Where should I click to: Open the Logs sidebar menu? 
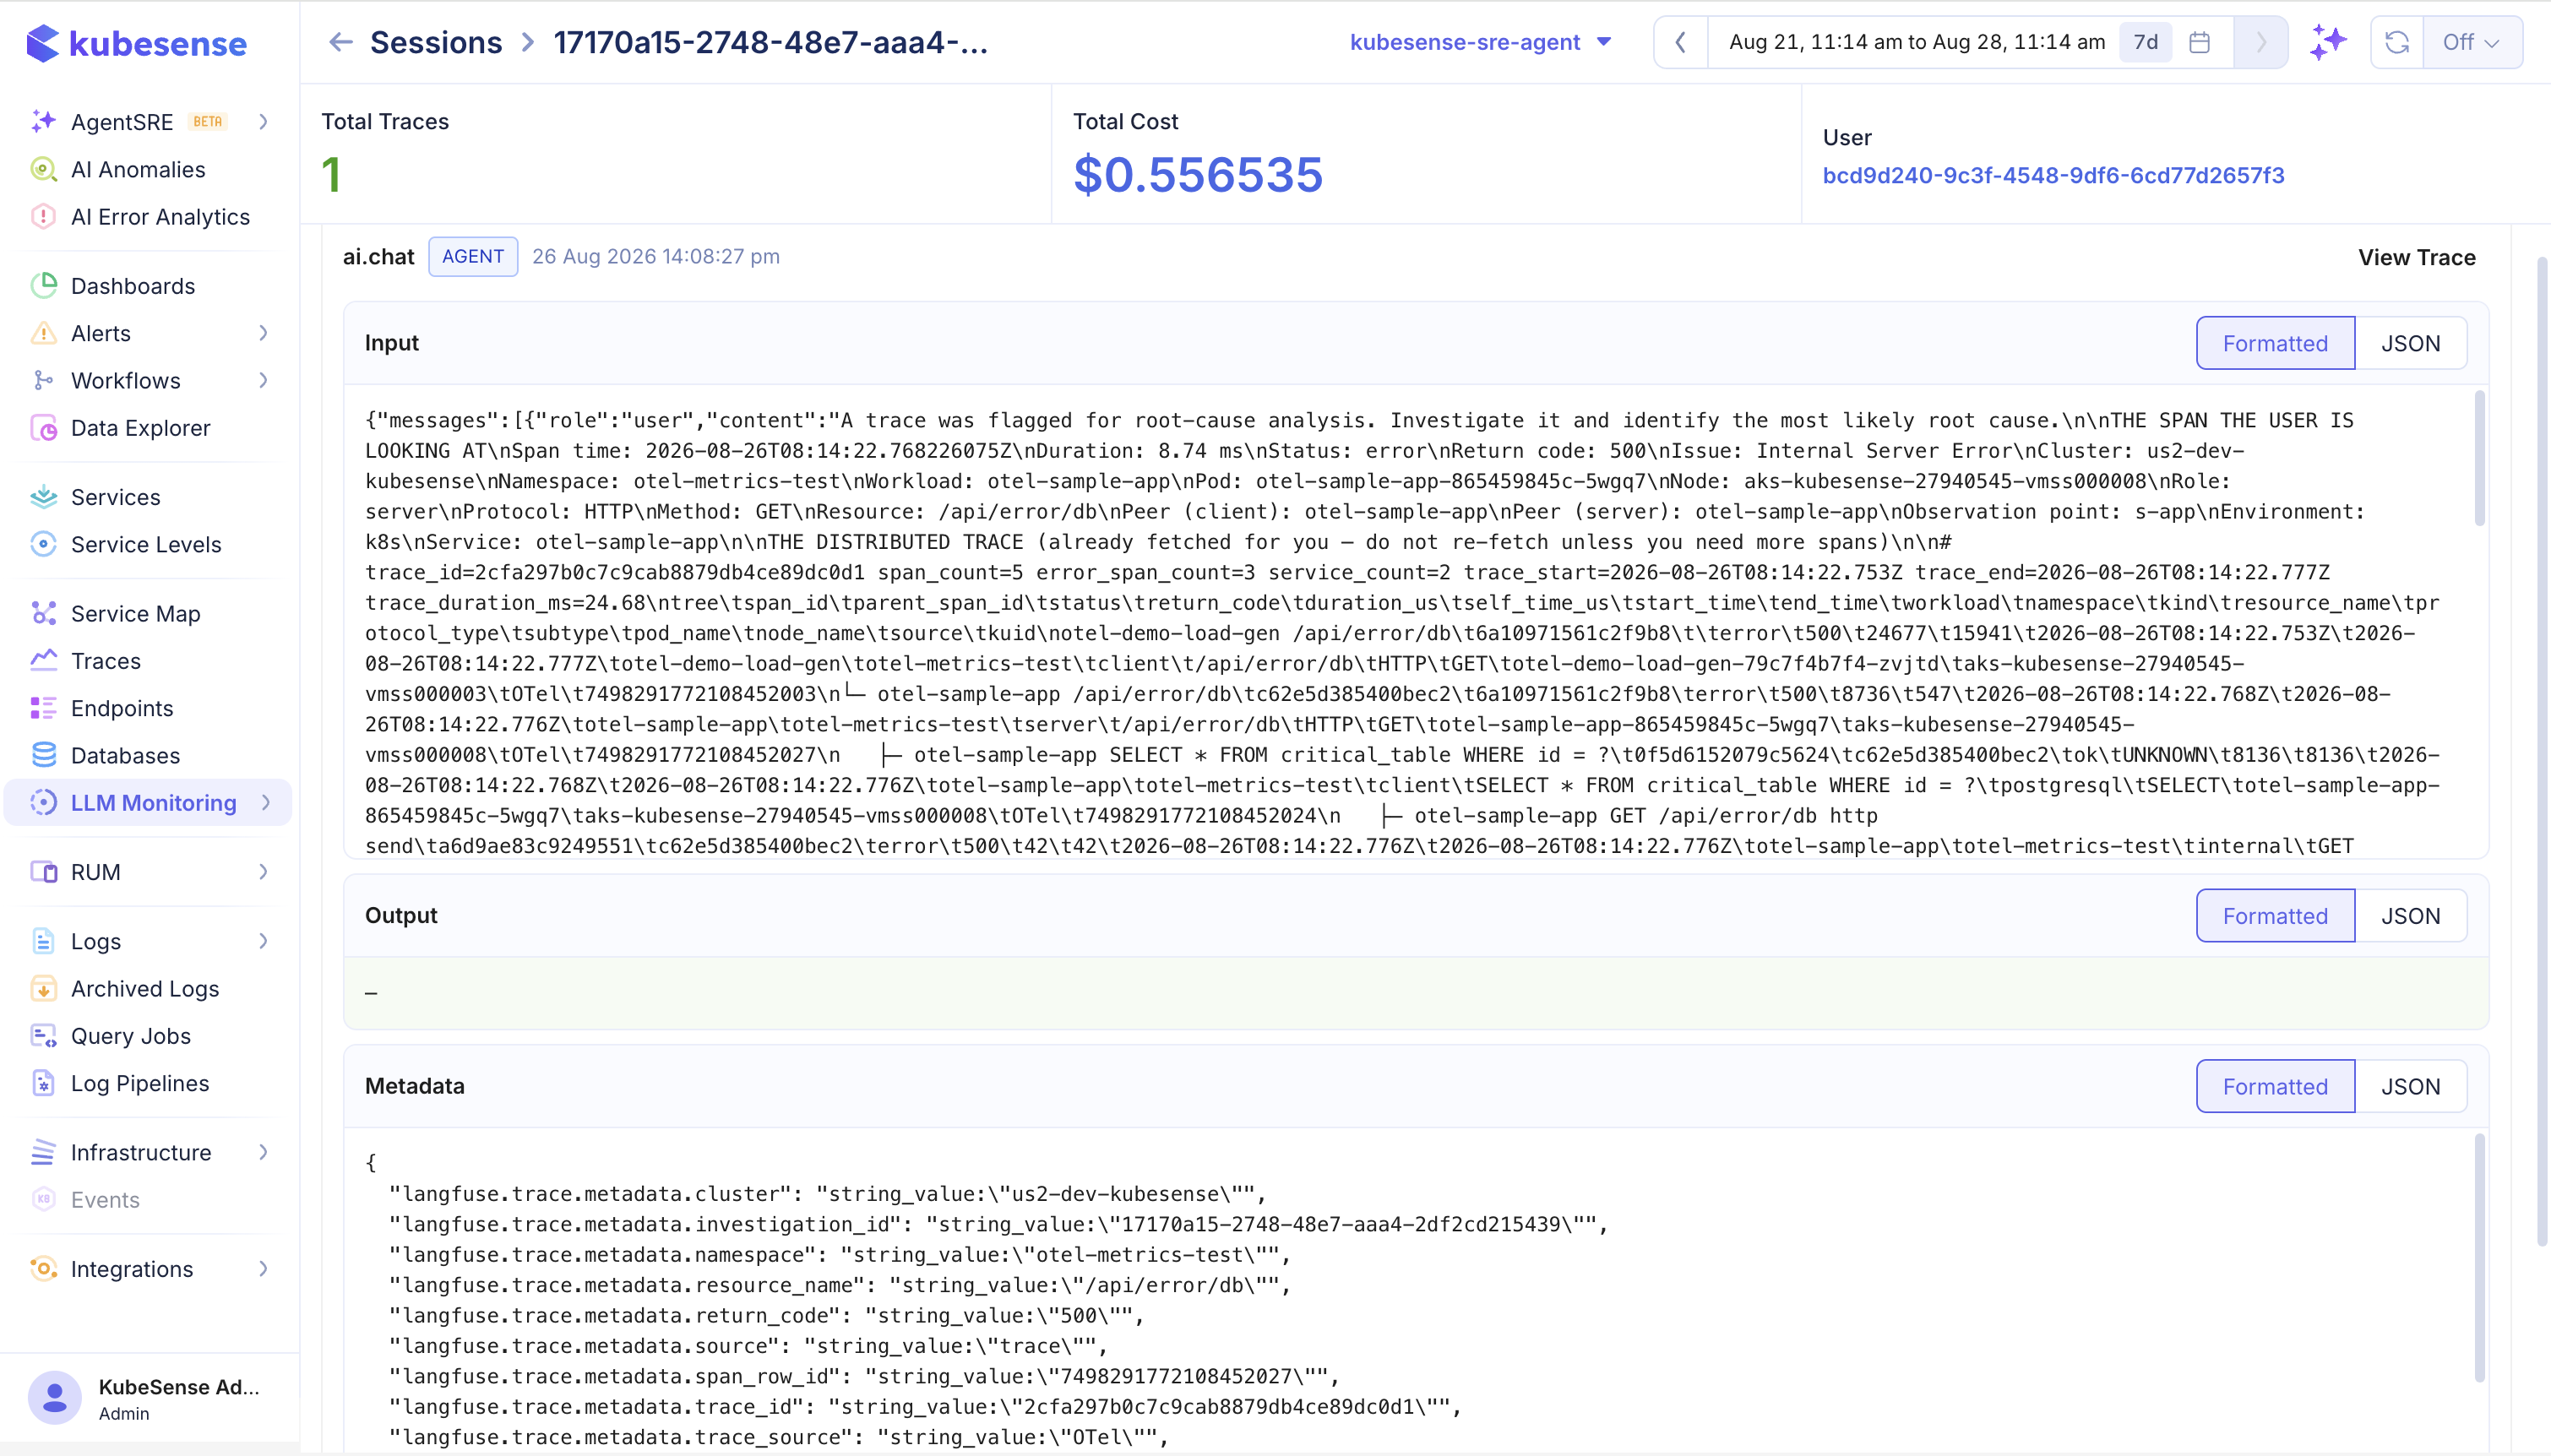point(150,941)
